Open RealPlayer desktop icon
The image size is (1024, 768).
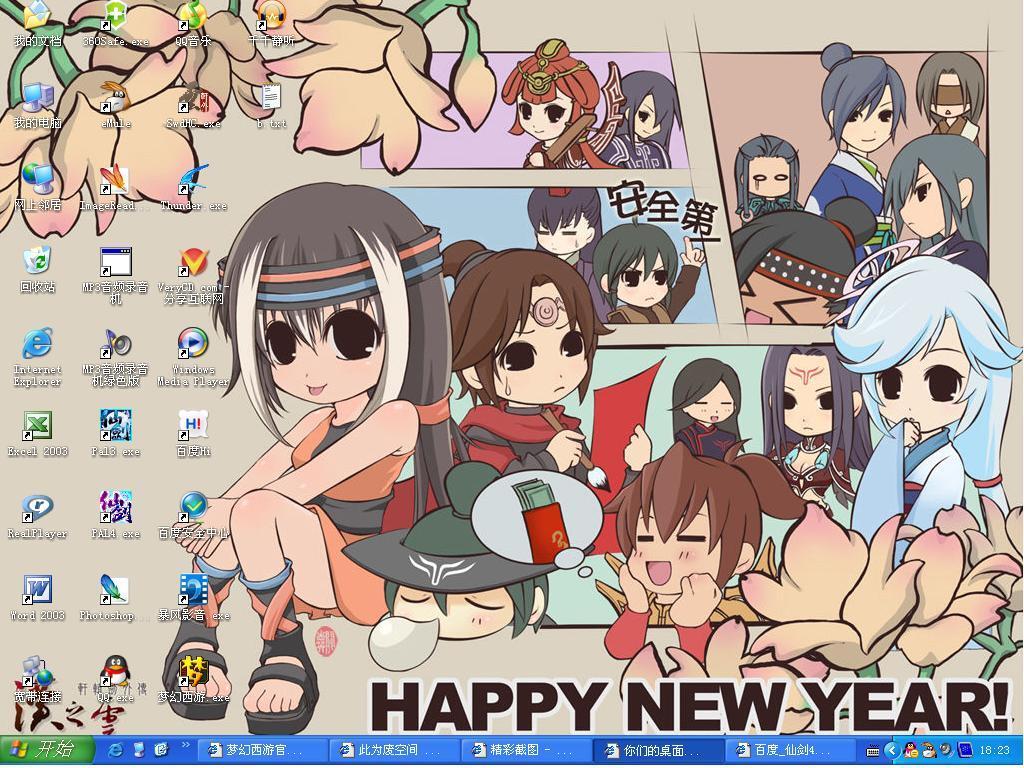point(37,508)
